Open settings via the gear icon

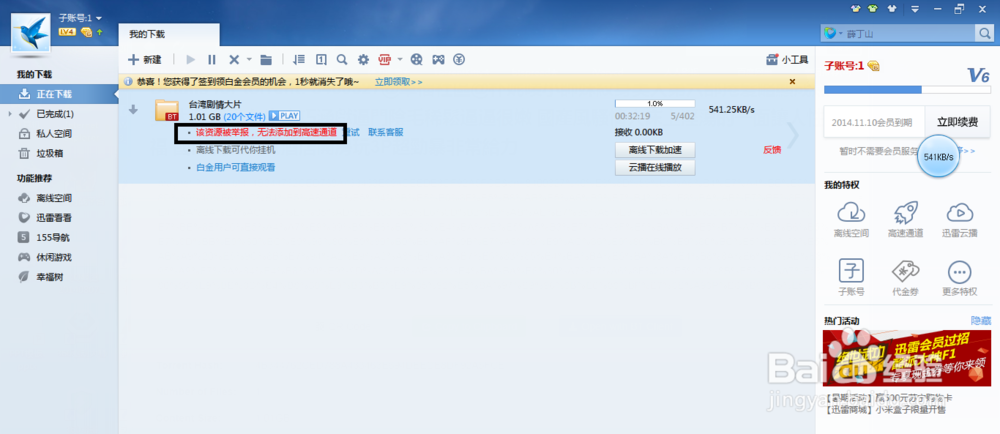(364, 59)
